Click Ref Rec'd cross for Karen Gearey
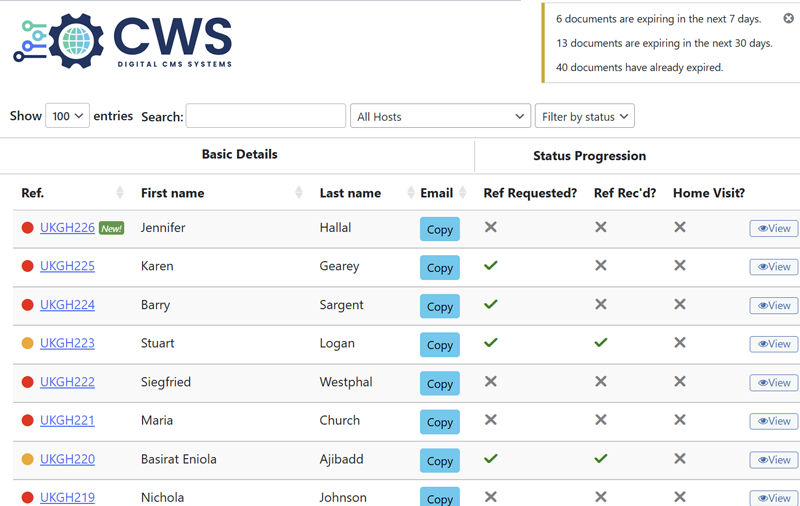This screenshot has width=800, height=506. click(x=601, y=265)
